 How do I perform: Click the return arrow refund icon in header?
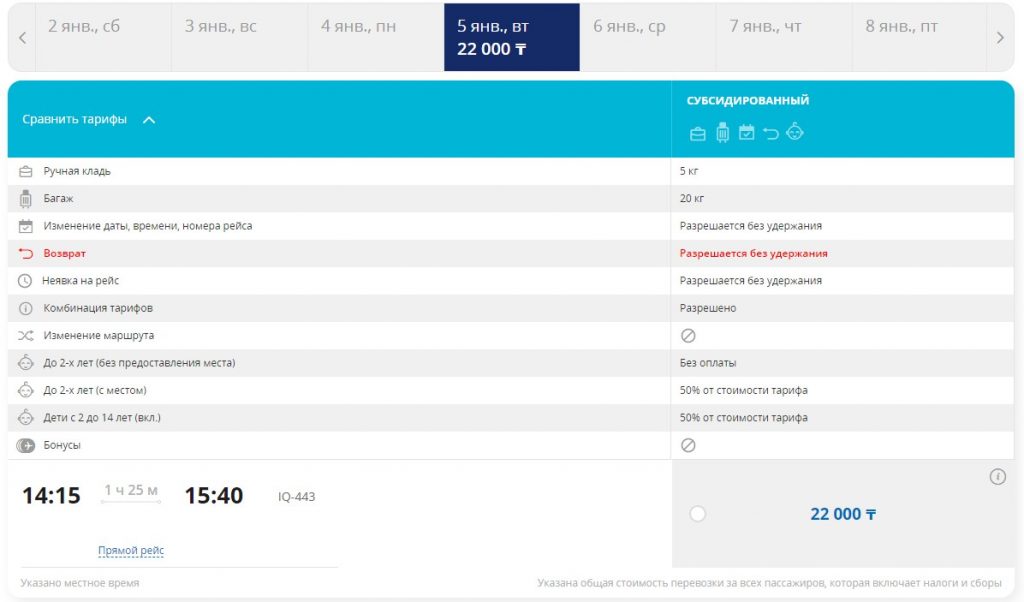tap(770, 133)
